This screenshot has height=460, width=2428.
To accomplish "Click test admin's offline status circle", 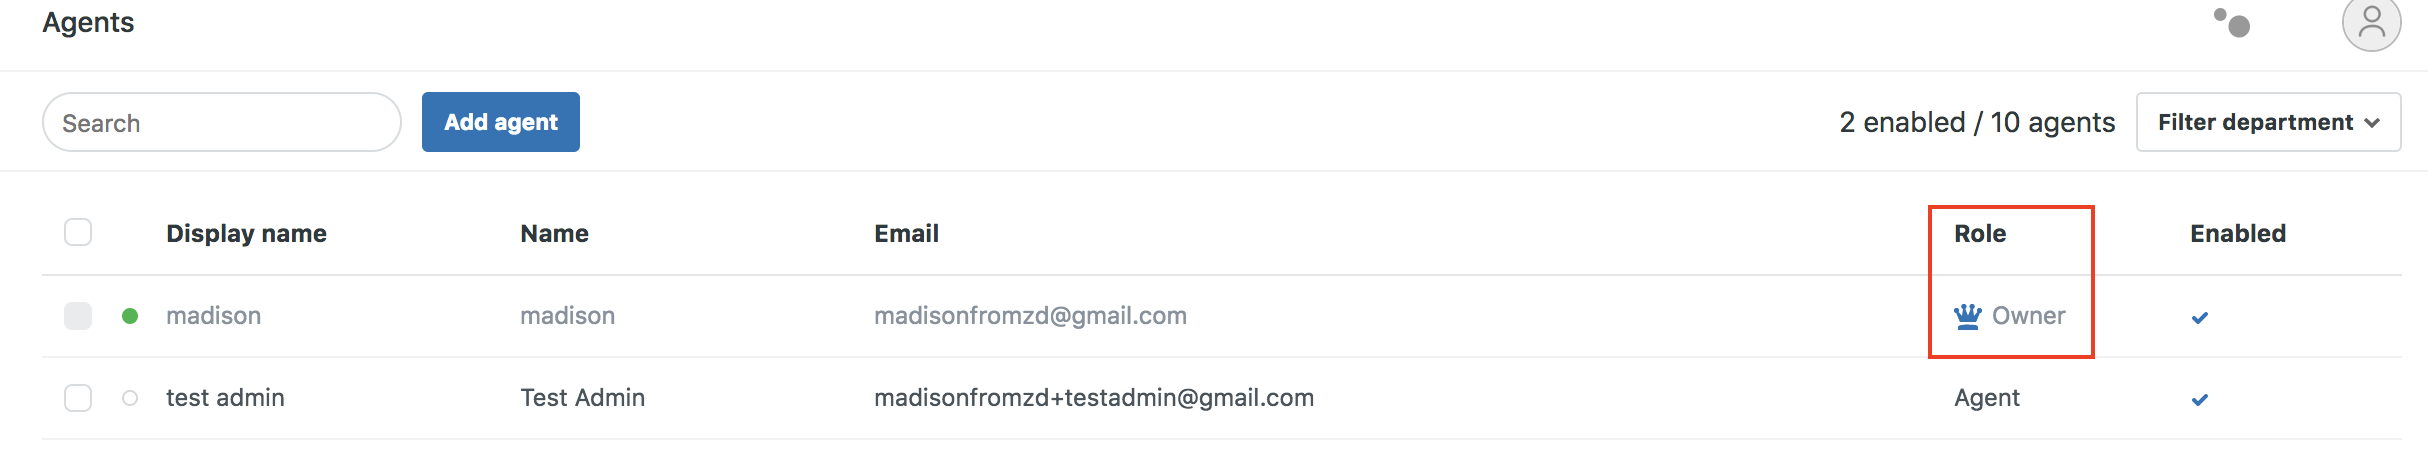I will point(130,398).
